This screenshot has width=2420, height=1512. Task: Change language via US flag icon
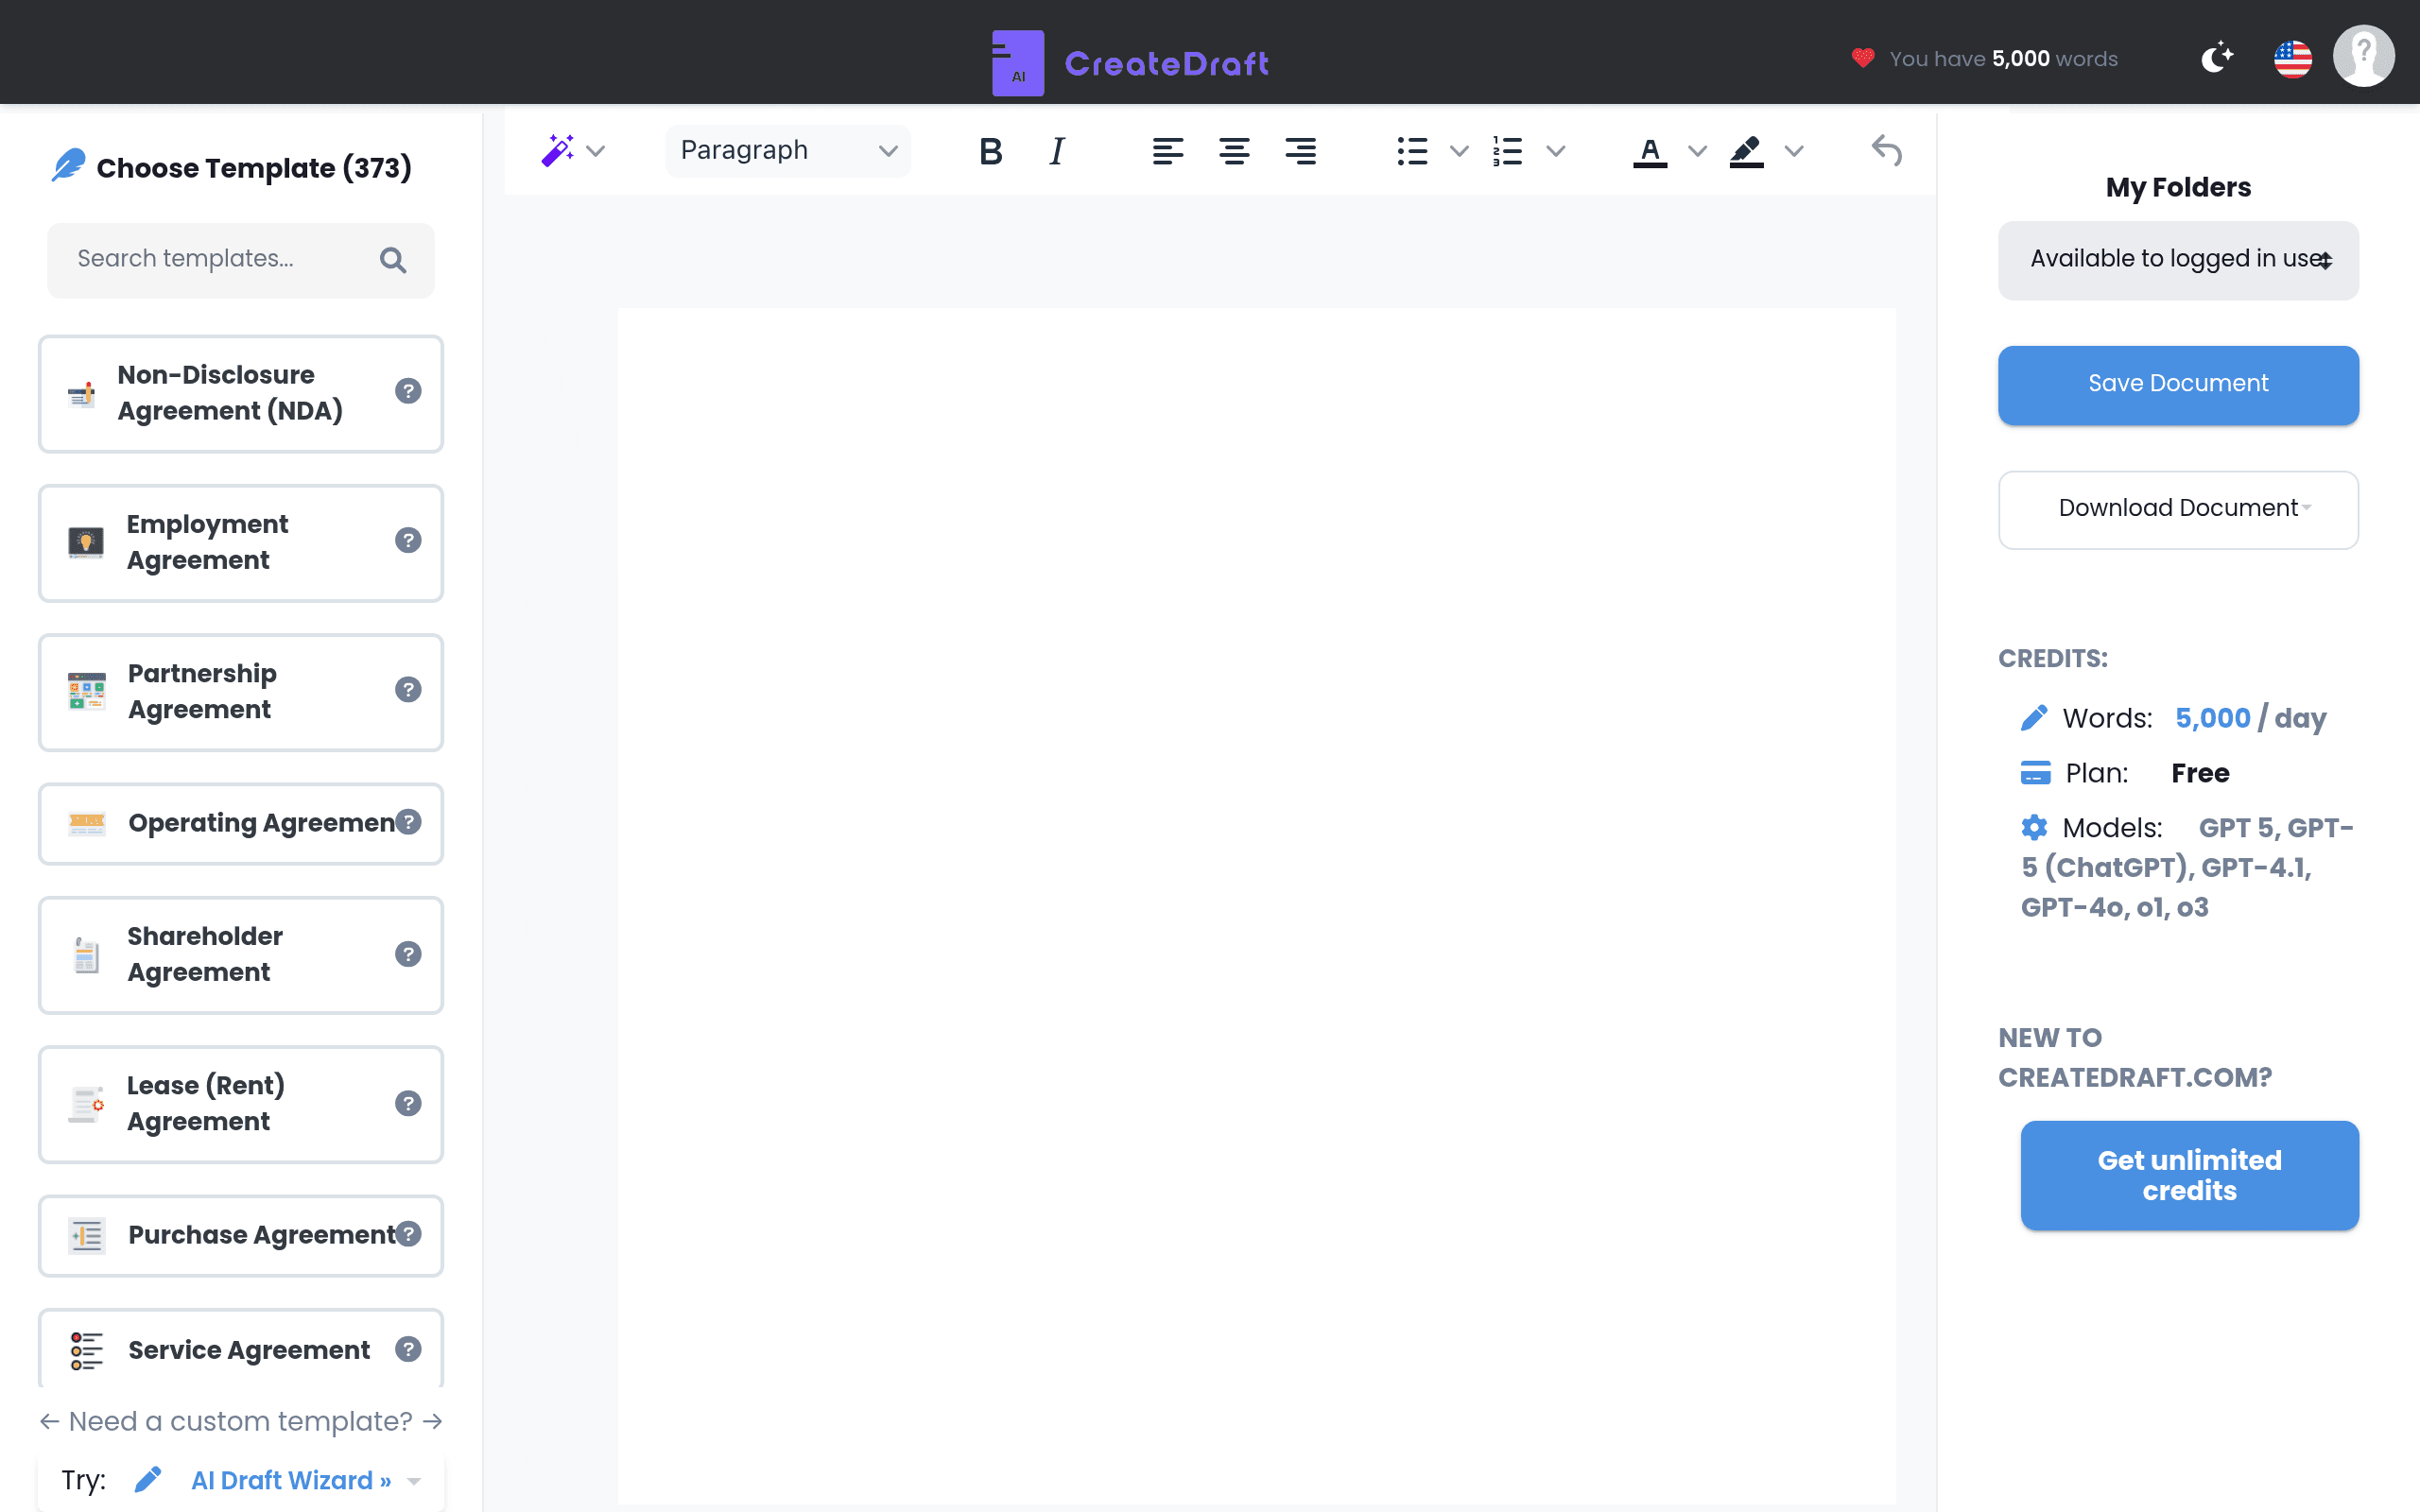coord(2293,59)
